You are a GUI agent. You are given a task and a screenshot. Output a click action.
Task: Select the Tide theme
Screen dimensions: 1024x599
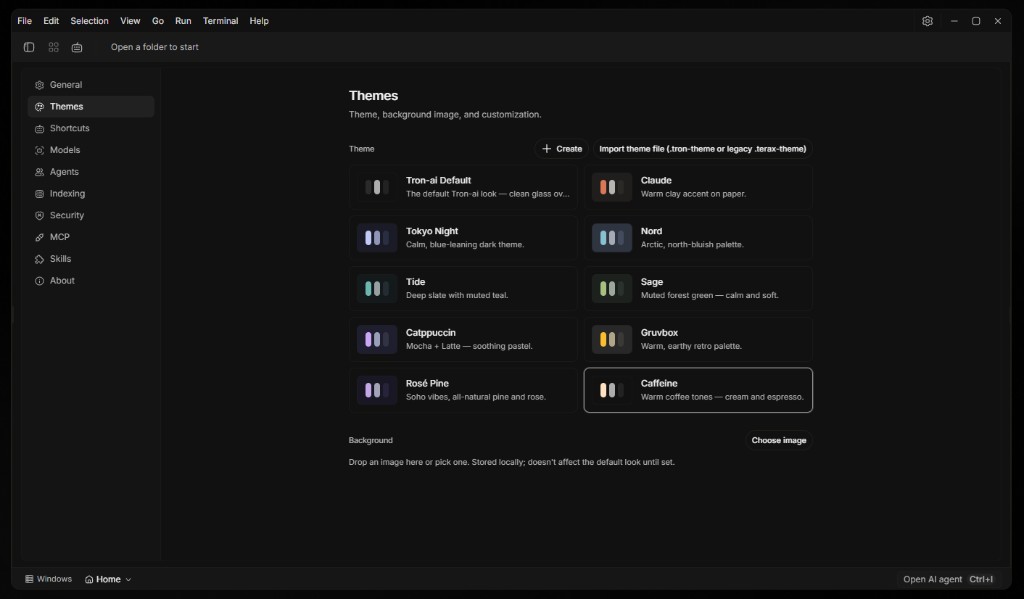tap(463, 288)
